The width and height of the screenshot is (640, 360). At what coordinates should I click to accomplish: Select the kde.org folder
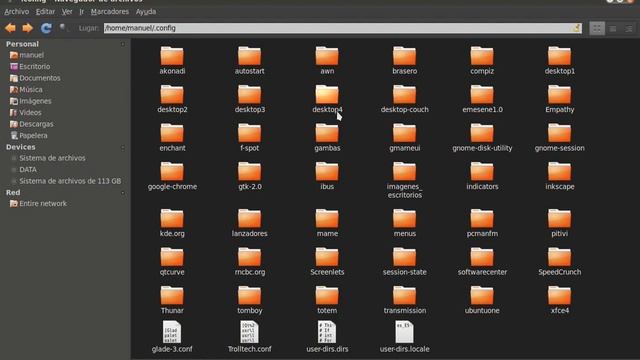(172, 223)
